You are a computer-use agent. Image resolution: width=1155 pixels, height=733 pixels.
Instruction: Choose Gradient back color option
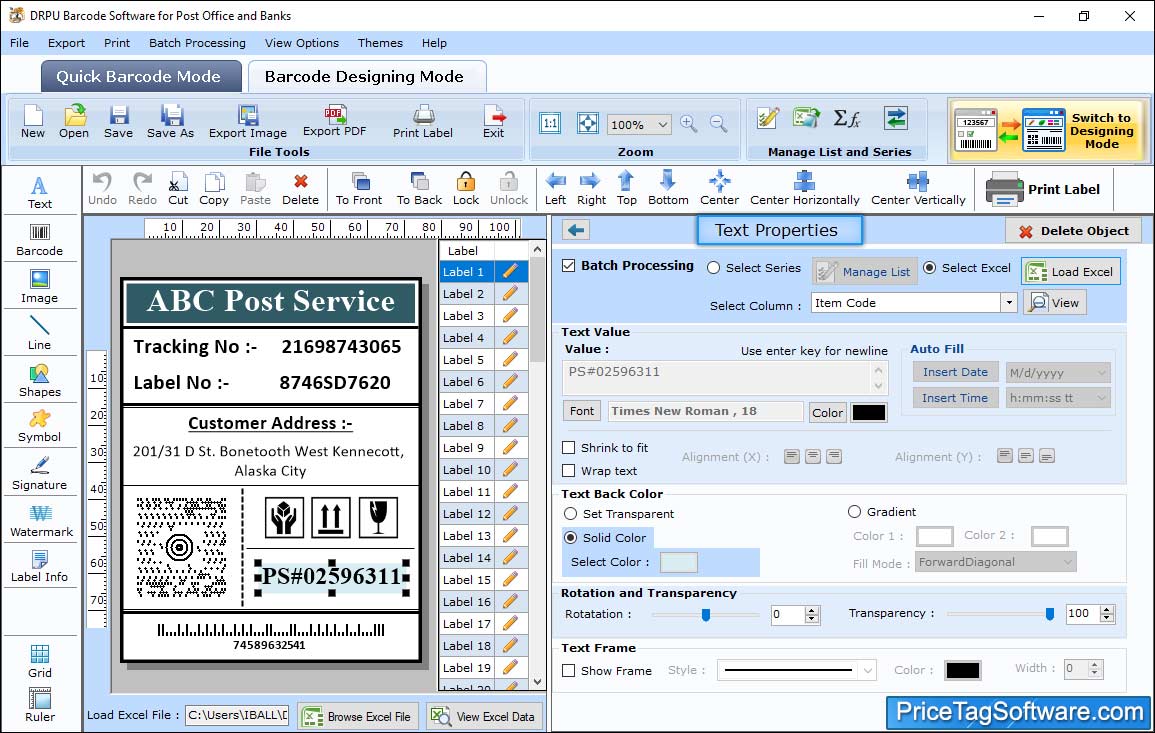pos(854,512)
